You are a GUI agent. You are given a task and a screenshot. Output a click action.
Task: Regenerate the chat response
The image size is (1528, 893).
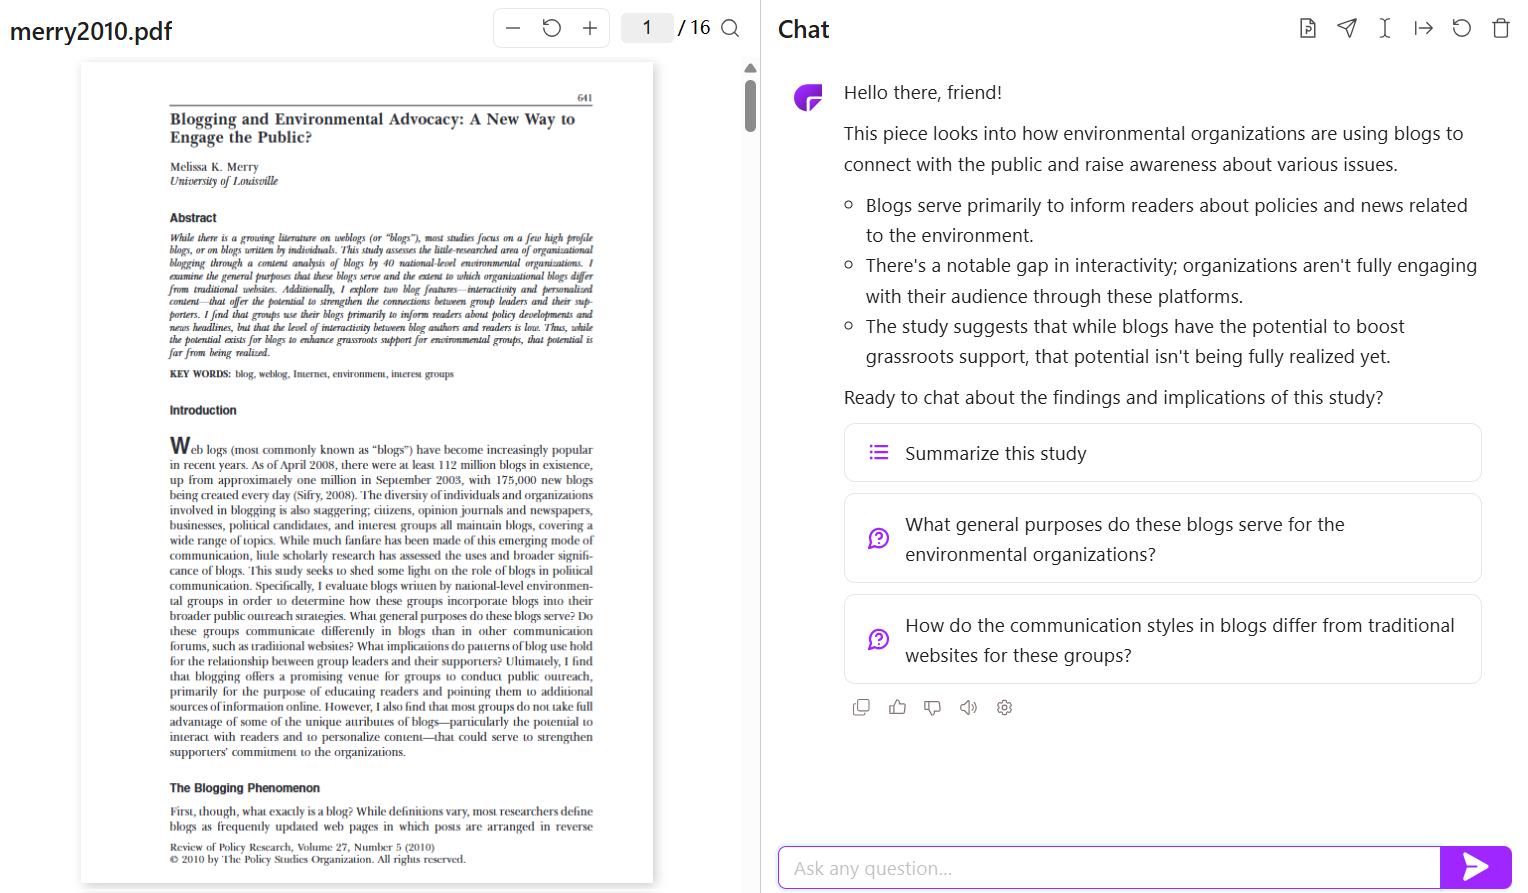point(1462,28)
